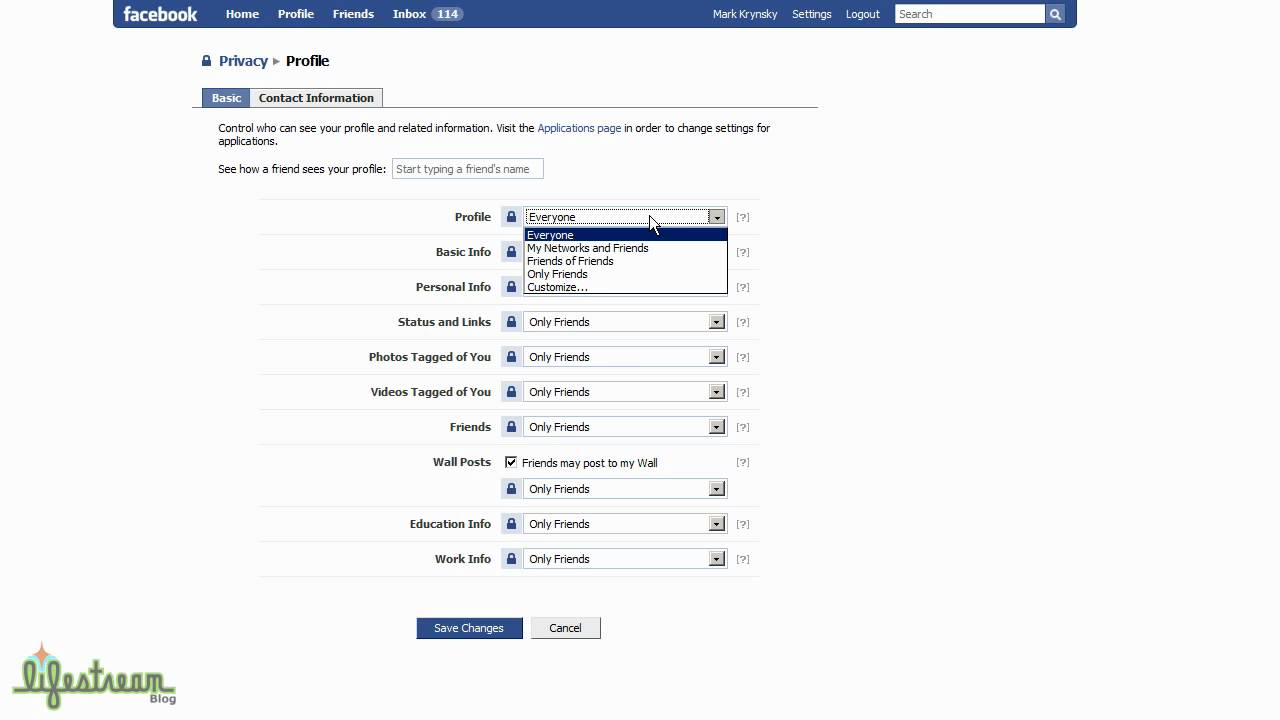Click lock icon under Wall Posts checkbox
This screenshot has height=720, width=1280.
[511, 489]
